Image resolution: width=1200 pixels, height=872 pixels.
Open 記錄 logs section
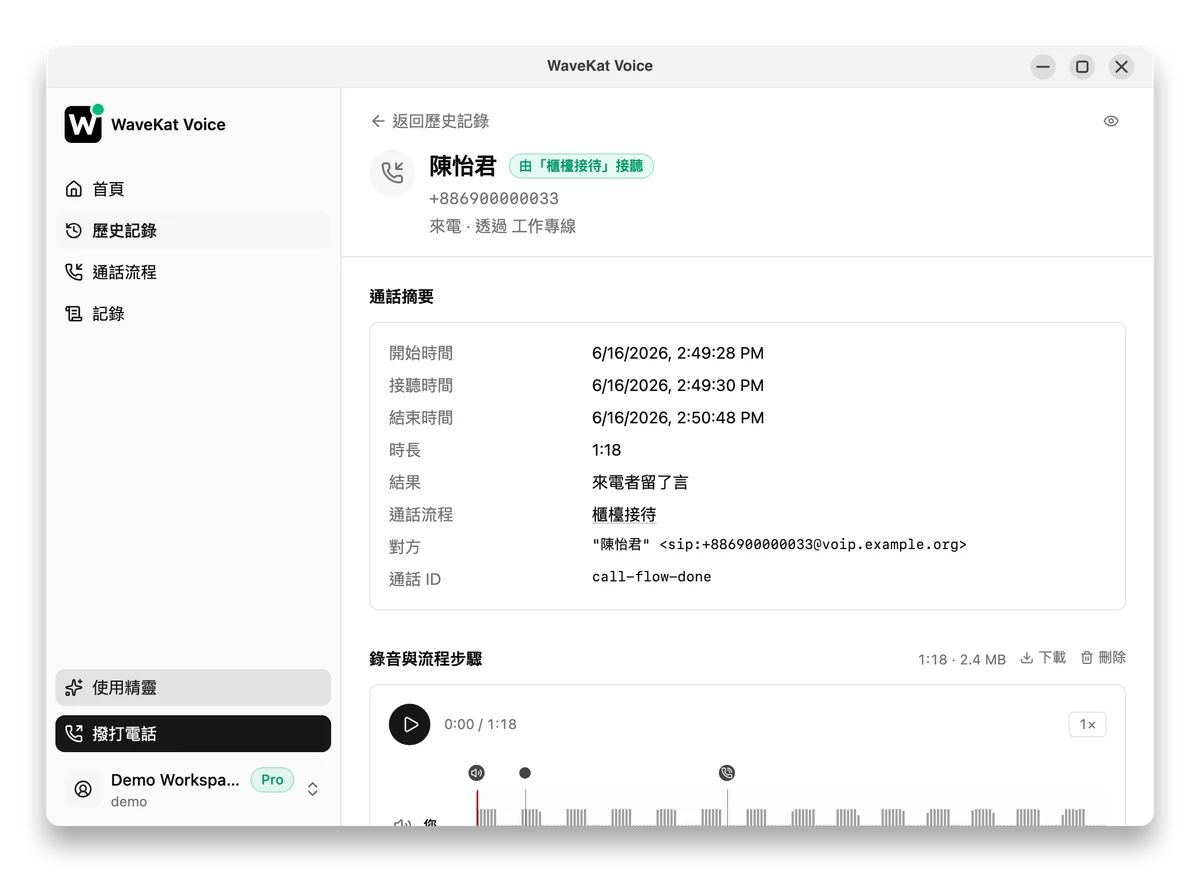pyautogui.click(x=193, y=313)
